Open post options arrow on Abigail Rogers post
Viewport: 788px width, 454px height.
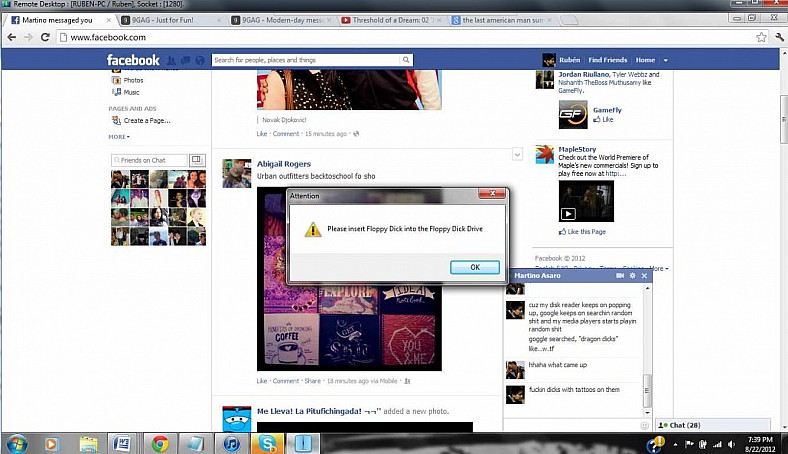[x=517, y=154]
